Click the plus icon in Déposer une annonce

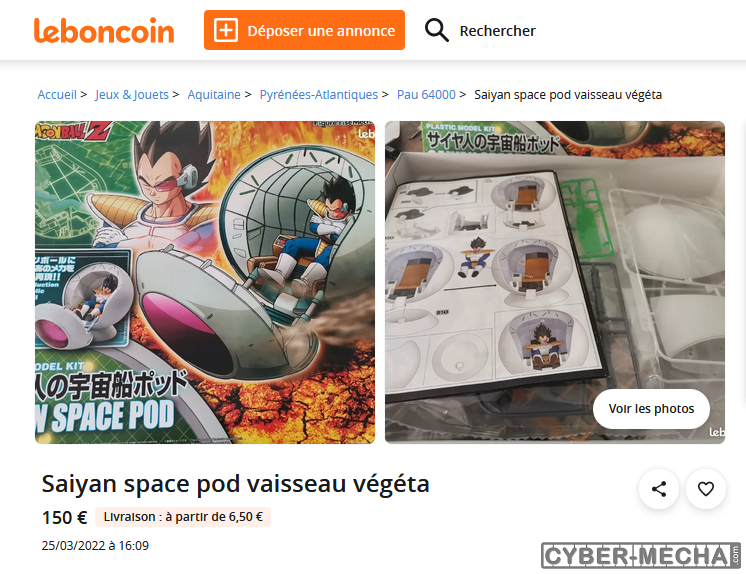[x=226, y=30]
